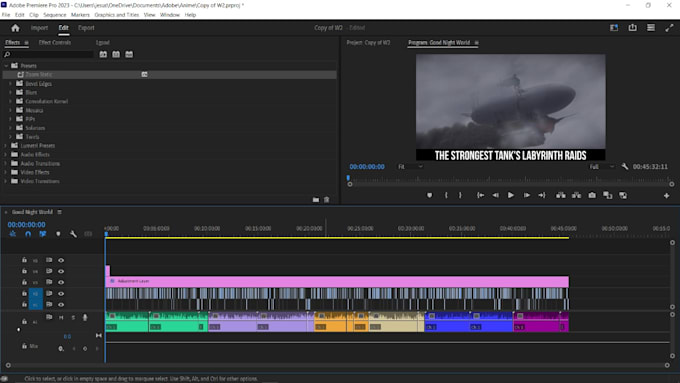The image size is (680, 383).
Task: Open the Sequence menu
Action: pos(55,15)
